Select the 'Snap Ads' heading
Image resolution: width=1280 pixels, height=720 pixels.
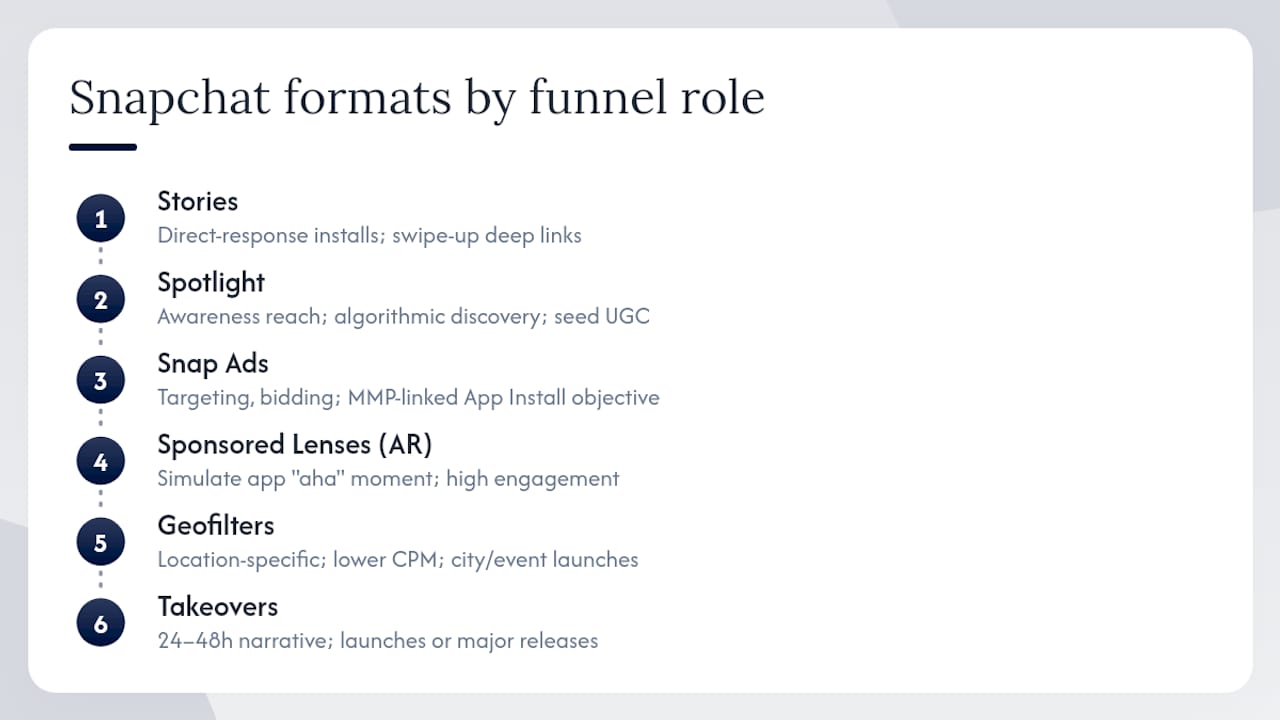point(213,364)
